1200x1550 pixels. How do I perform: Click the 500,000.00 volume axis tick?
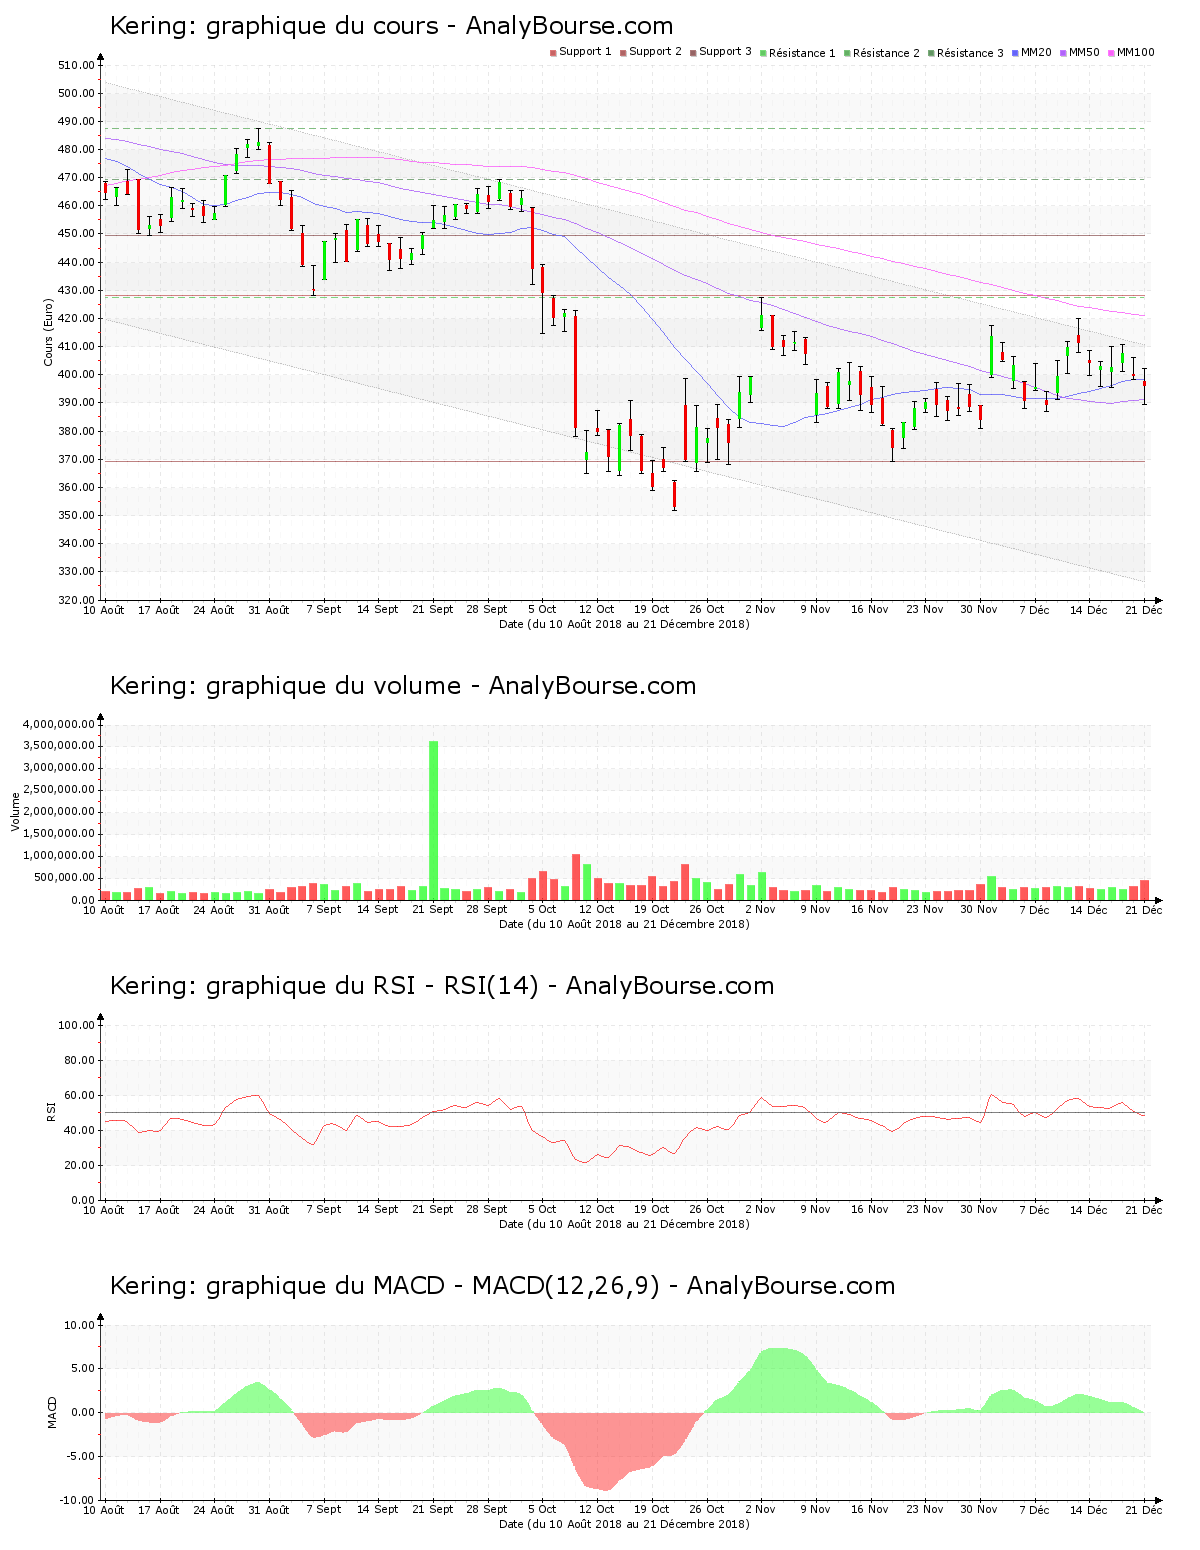[64, 878]
